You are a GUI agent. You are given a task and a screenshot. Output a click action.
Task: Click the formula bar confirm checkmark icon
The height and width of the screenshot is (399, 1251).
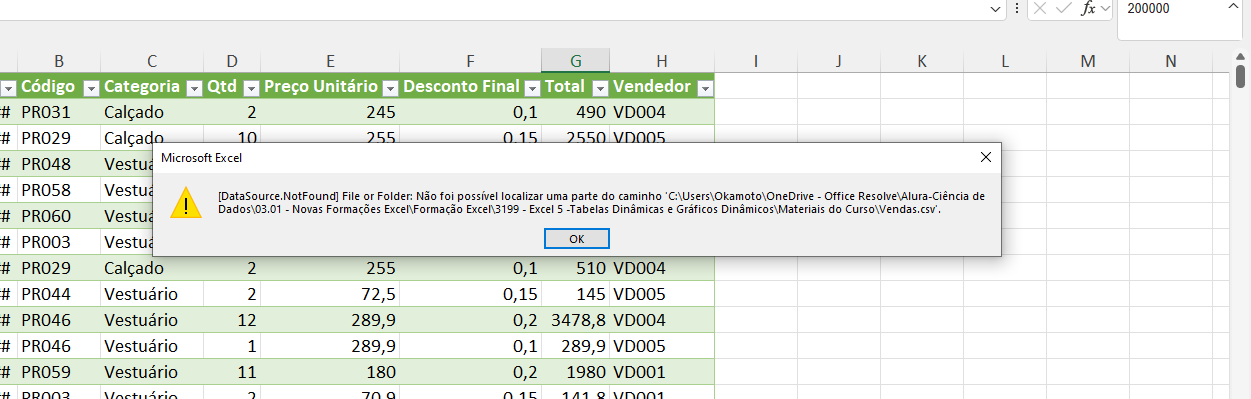(1065, 8)
